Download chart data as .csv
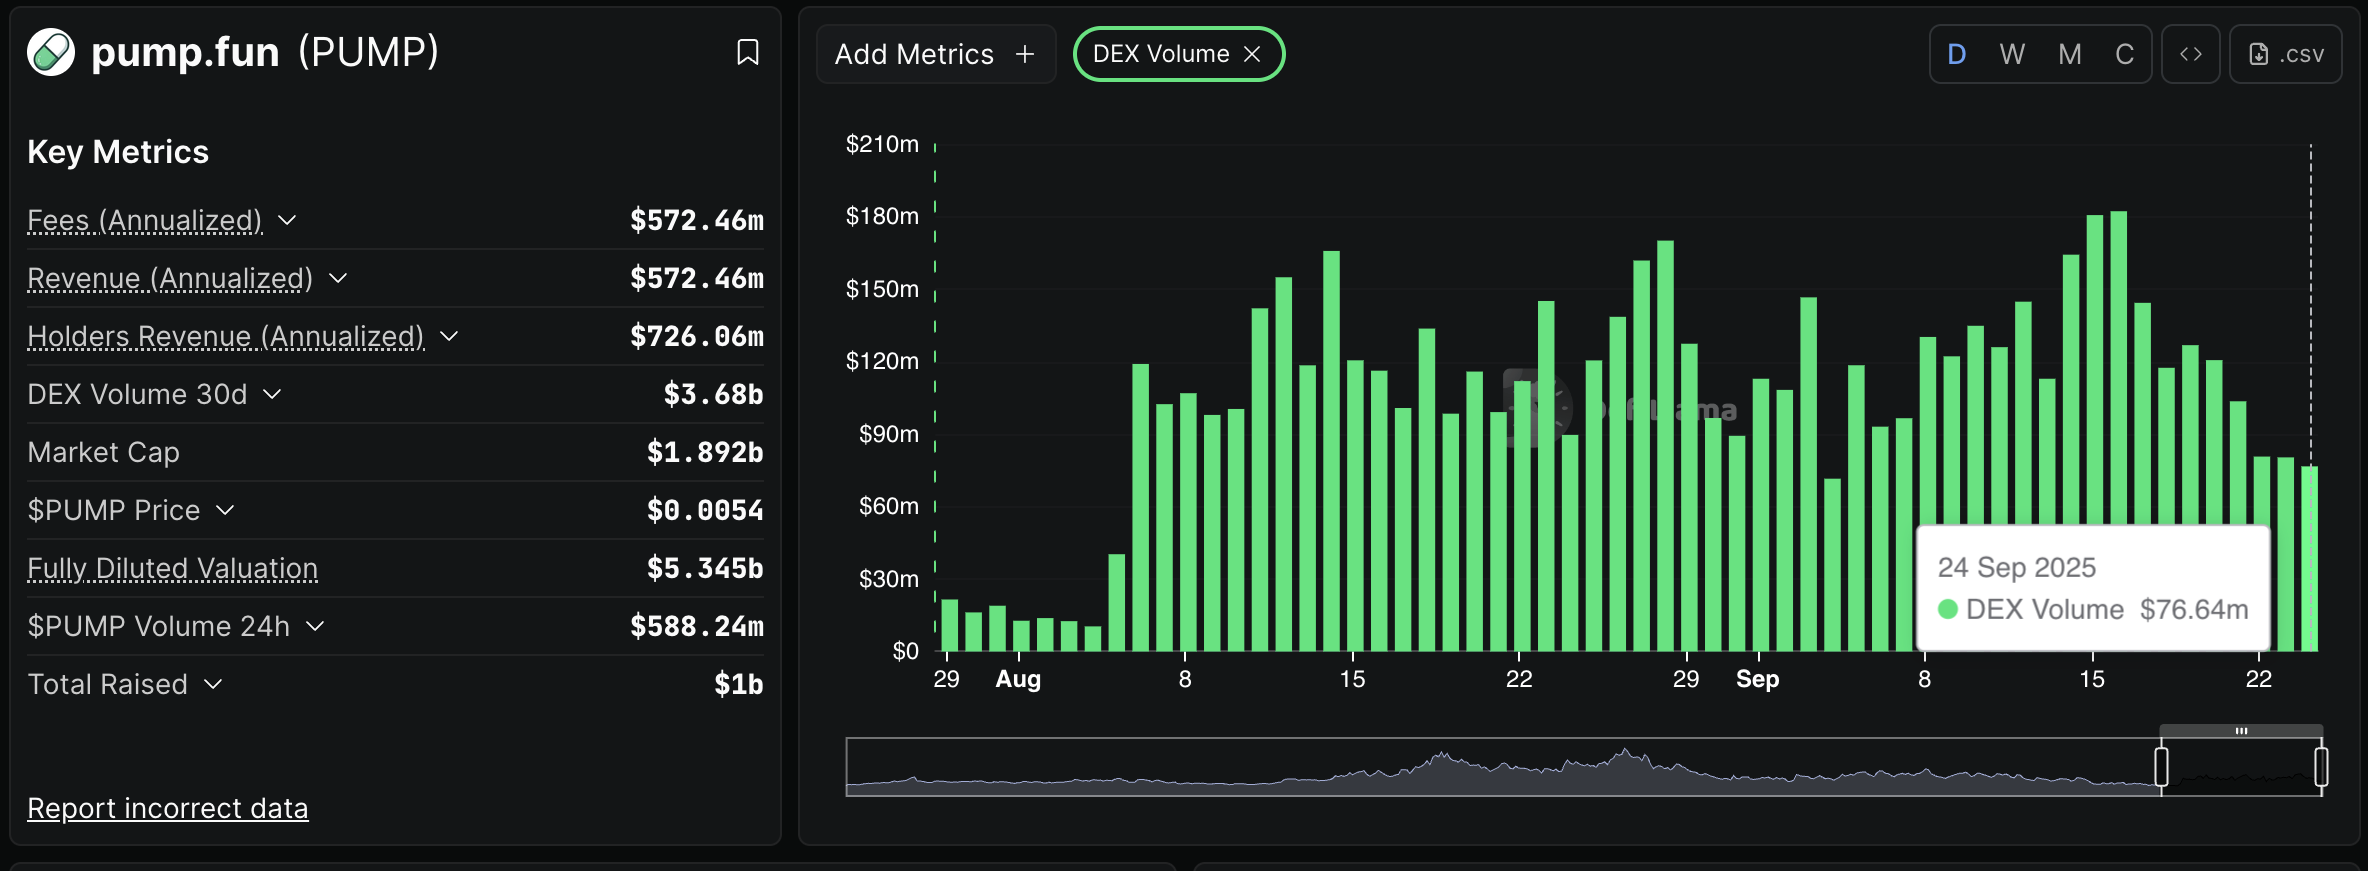The image size is (2368, 871). [2286, 54]
